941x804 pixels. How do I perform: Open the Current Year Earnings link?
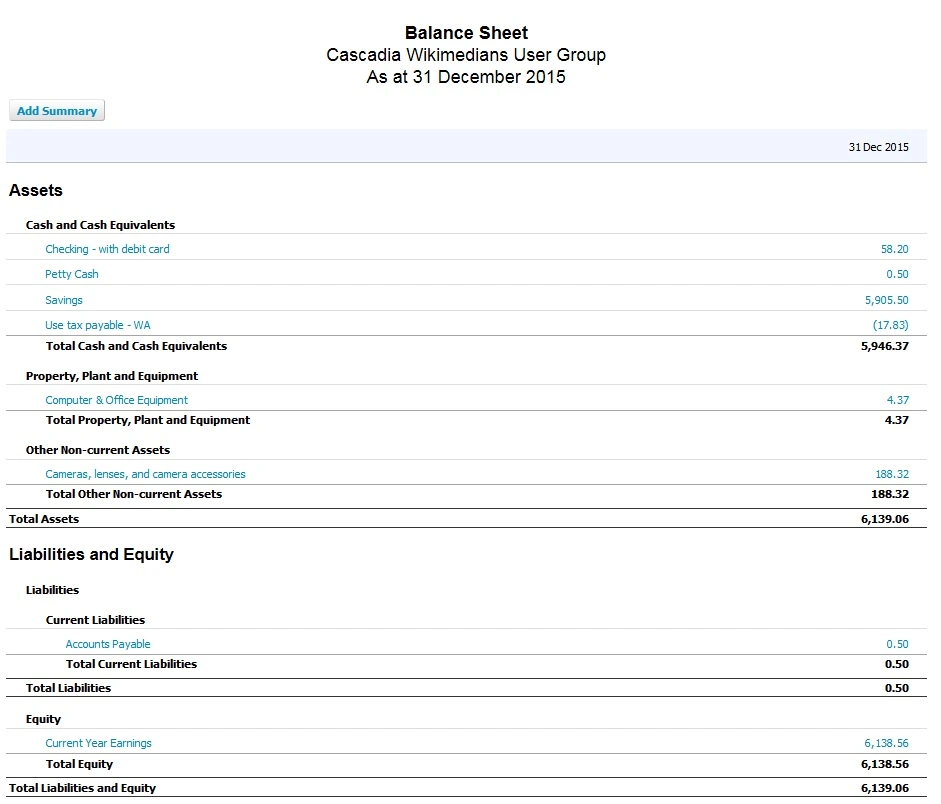point(98,743)
